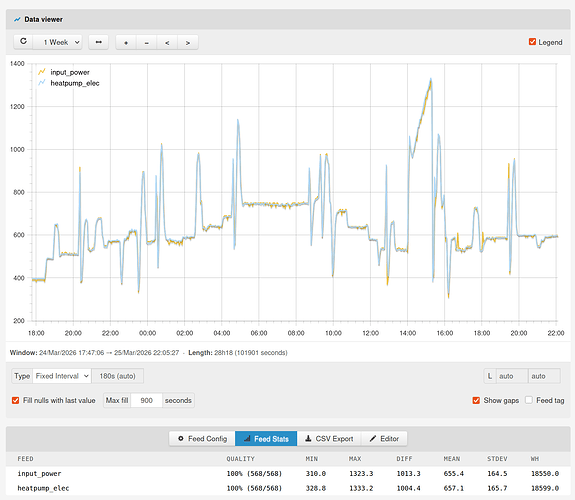The image size is (575, 500).
Task: Zoom out with the minus icon
Action: coord(147,43)
